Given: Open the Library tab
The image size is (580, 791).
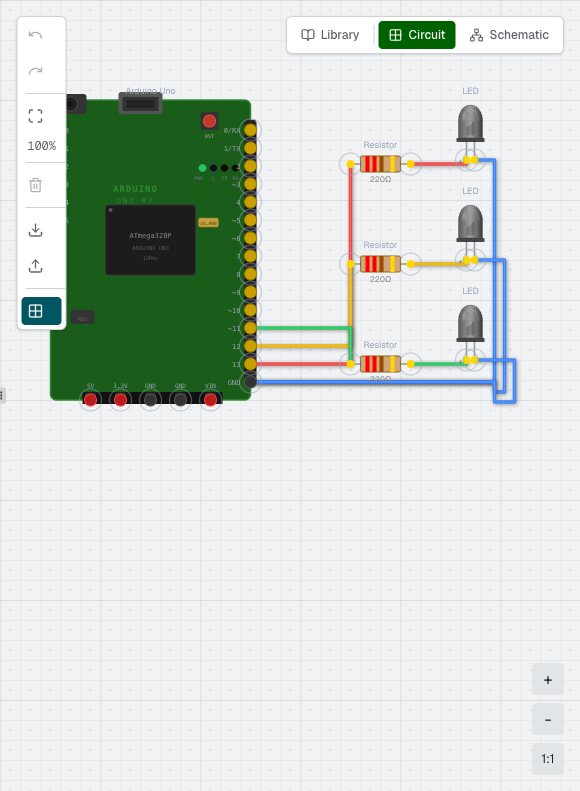Looking at the screenshot, I should [330, 35].
